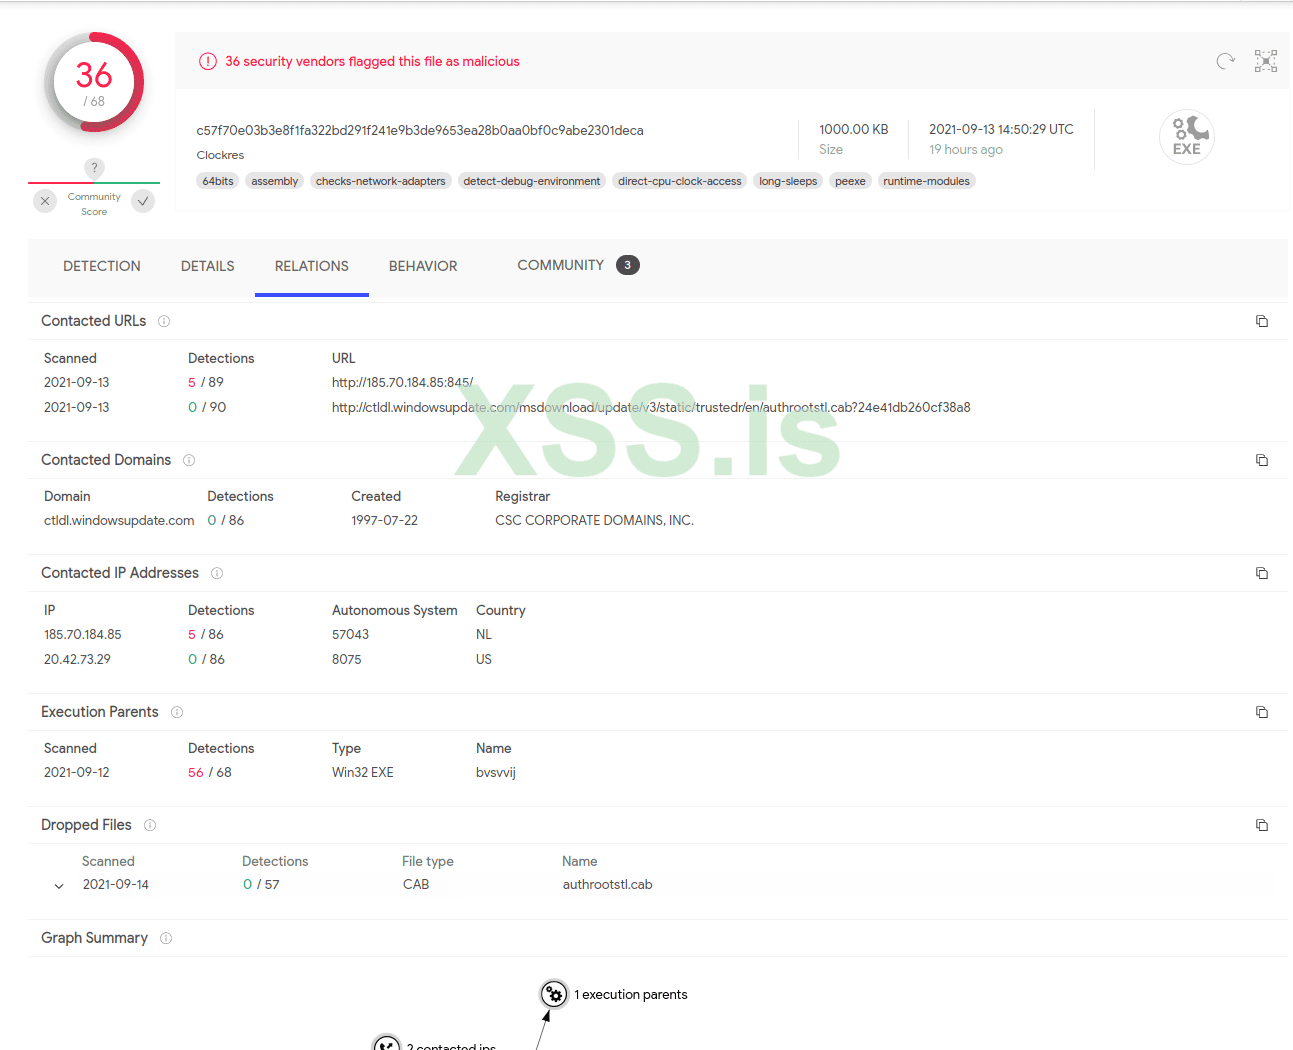Show info for Graph Summary

[166, 938]
